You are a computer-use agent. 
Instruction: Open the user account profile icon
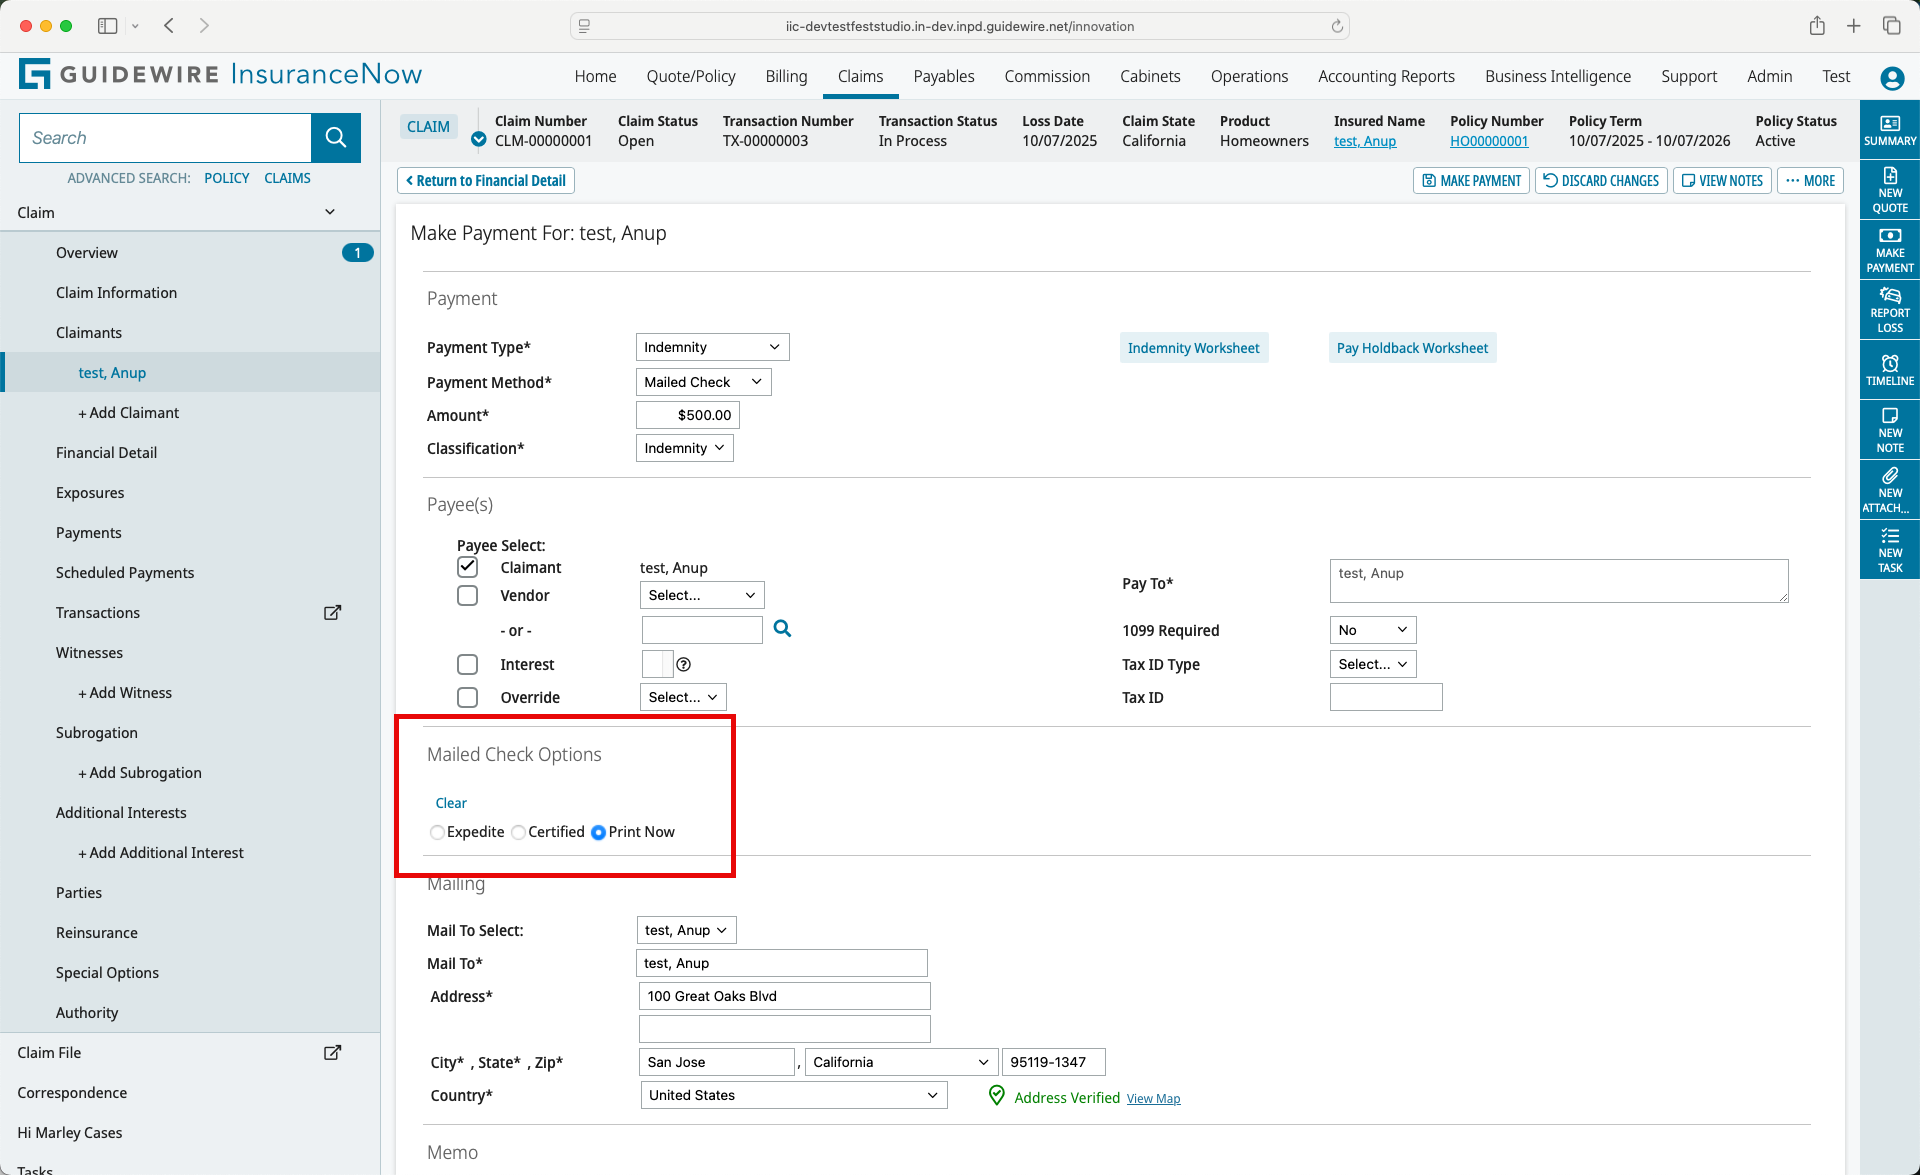coord(1891,78)
